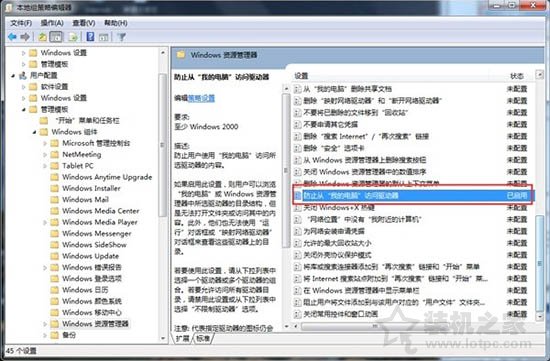Click policy icon of 允许的最大回收站大小

click(x=297, y=243)
